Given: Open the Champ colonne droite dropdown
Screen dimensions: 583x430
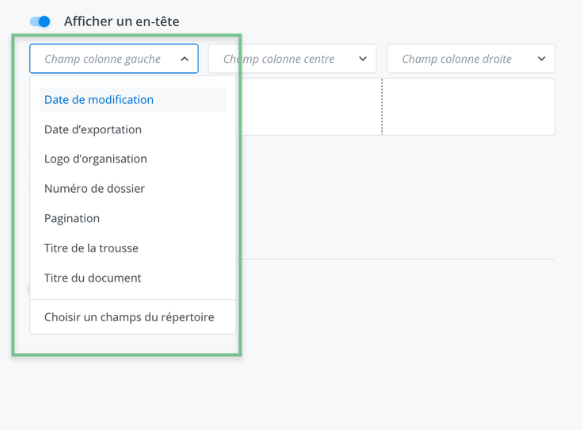Looking at the screenshot, I should coord(471,59).
